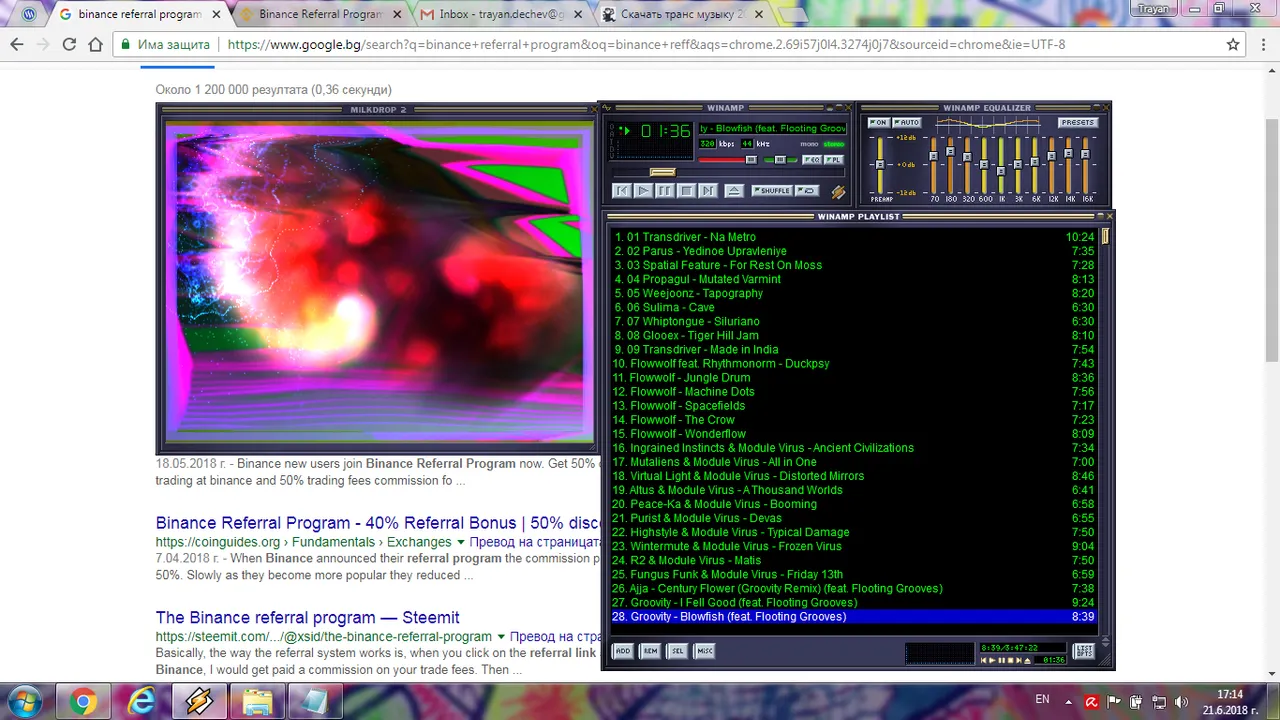Toggle the PL playlist window button
The height and width of the screenshot is (720, 1280).
[834, 160]
